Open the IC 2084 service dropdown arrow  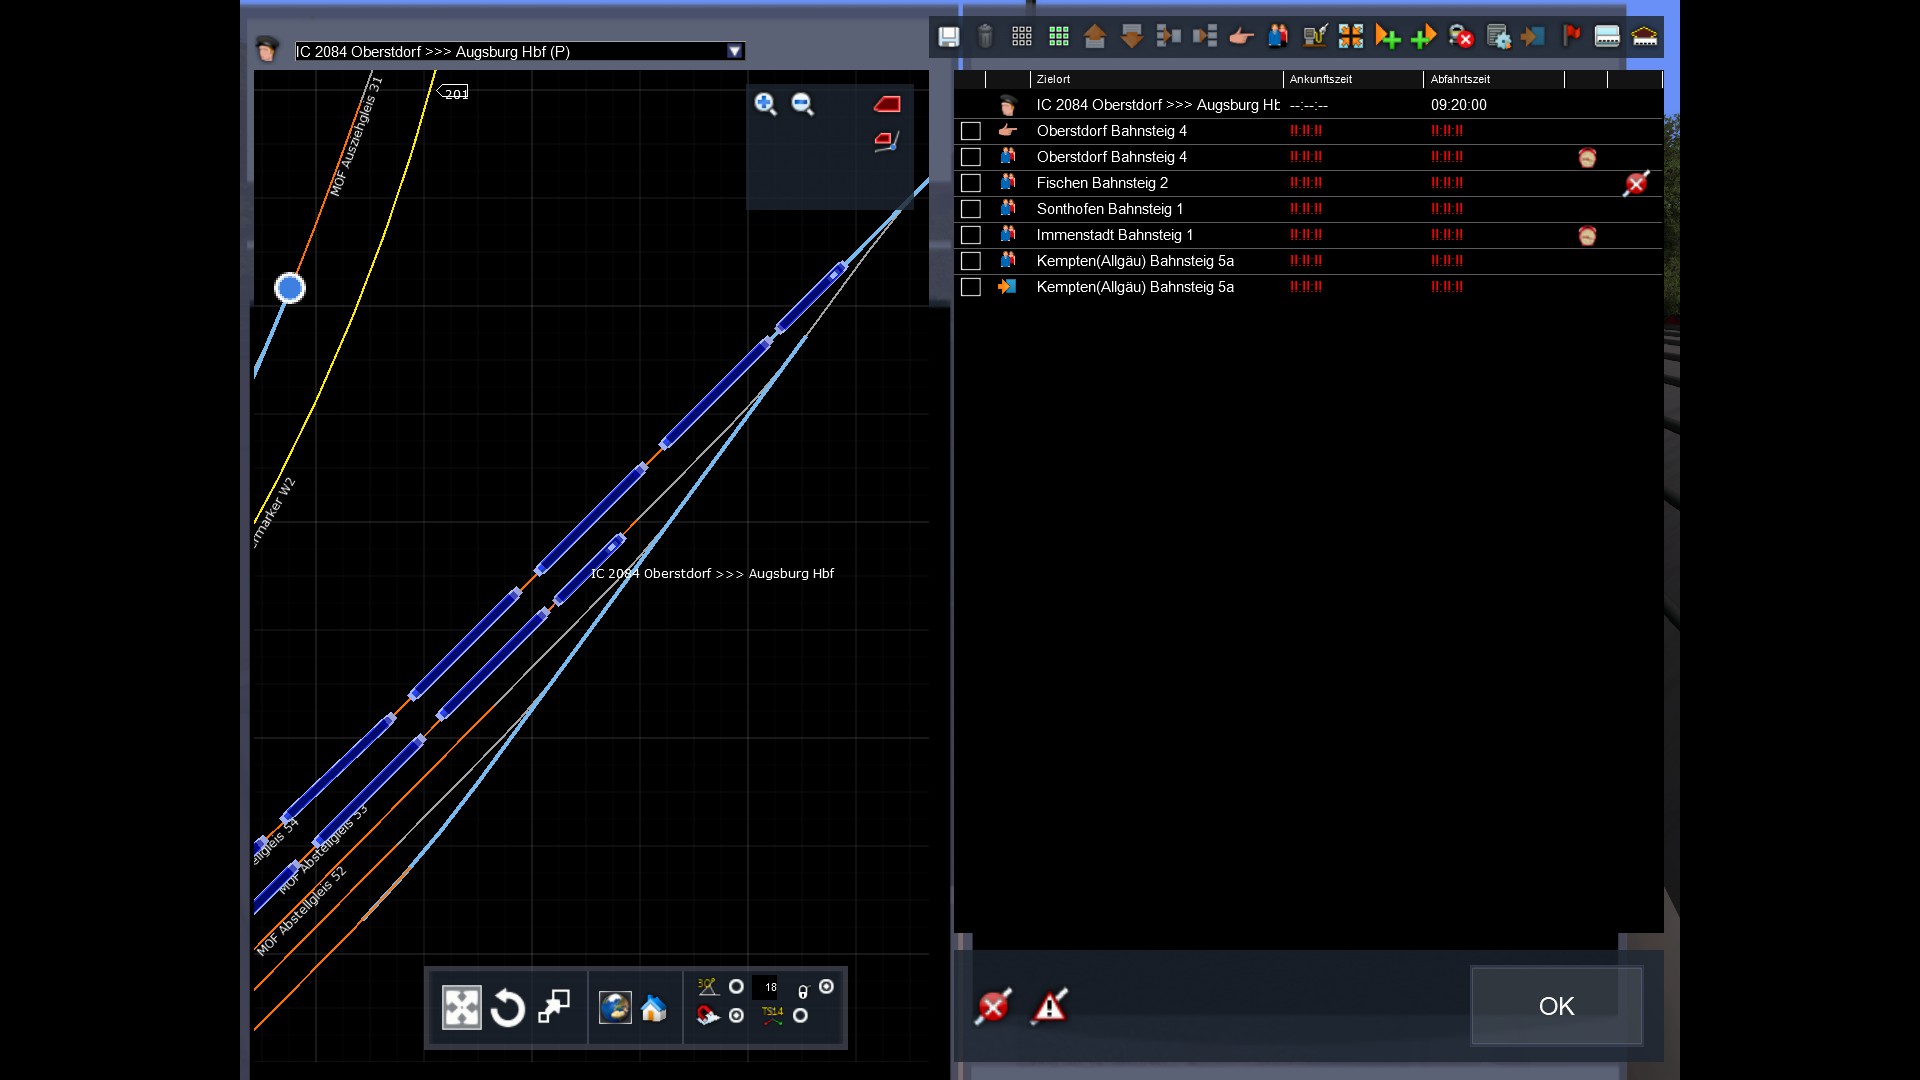pos(735,51)
